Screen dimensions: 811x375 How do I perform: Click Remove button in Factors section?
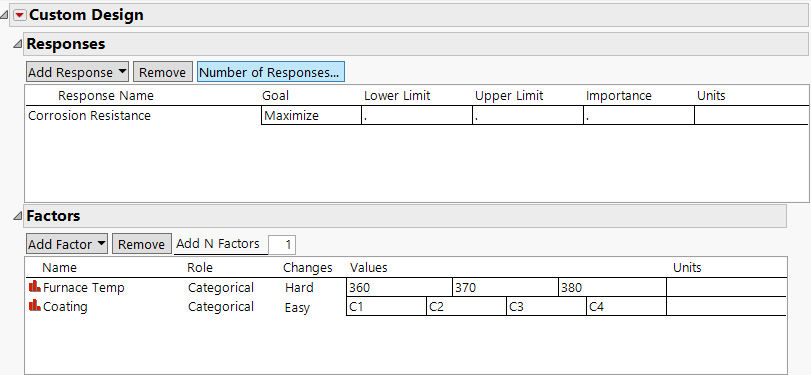coord(142,244)
